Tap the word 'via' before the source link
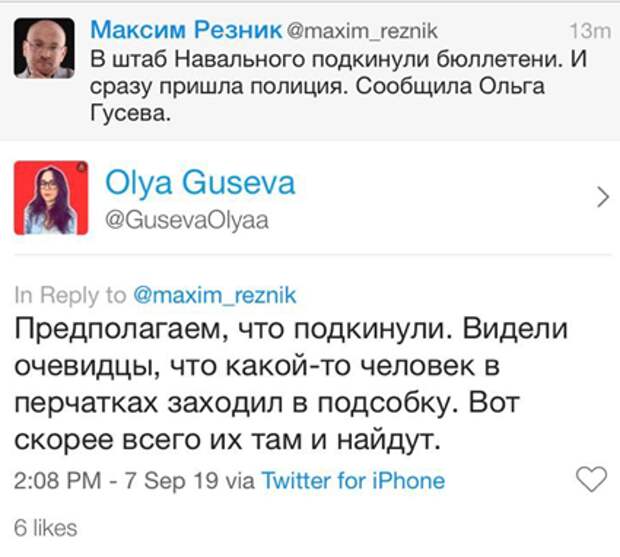This screenshot has height=557, width=620. coord(240,481)
